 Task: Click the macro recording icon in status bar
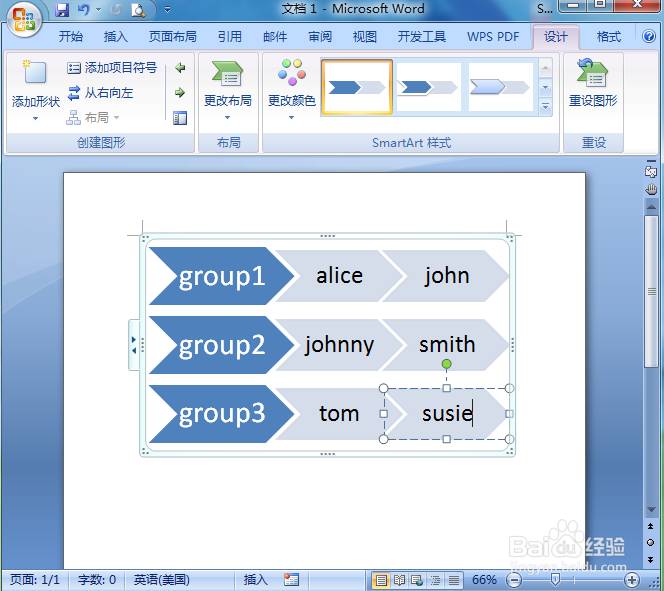tap(291, 580)
